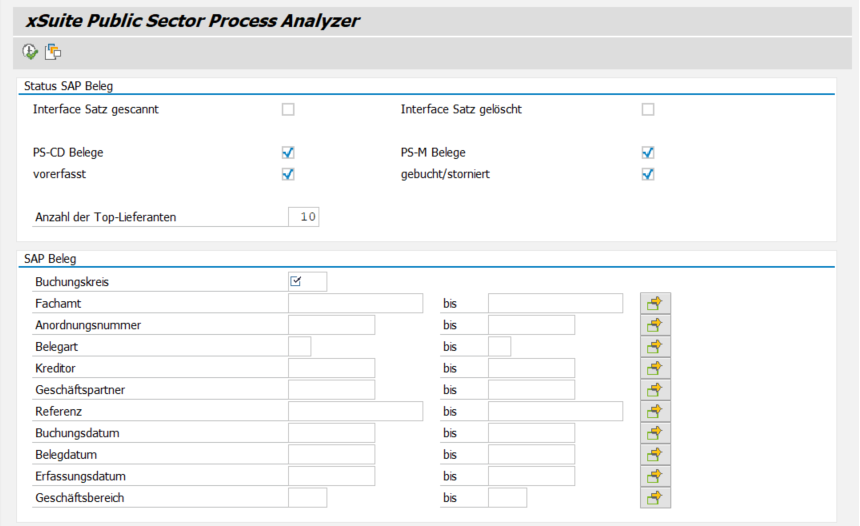
Task: Click the Erfassungsdatum label
Action: [x=81, y=476]
